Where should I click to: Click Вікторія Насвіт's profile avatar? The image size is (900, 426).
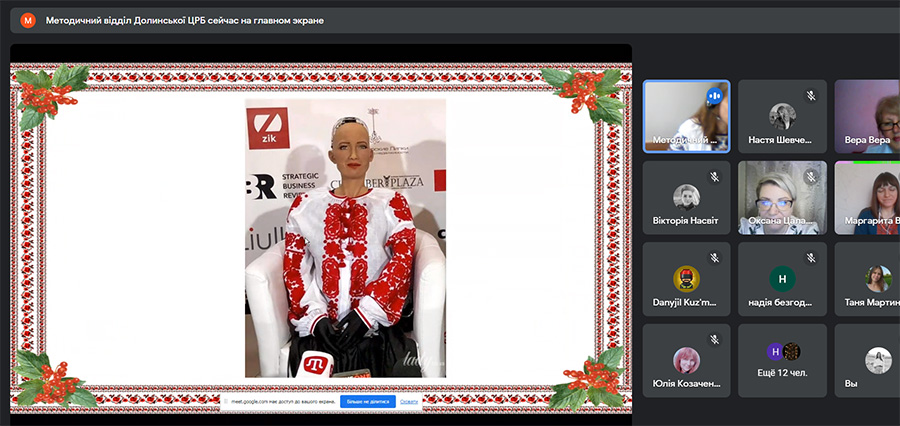[686, 197]
